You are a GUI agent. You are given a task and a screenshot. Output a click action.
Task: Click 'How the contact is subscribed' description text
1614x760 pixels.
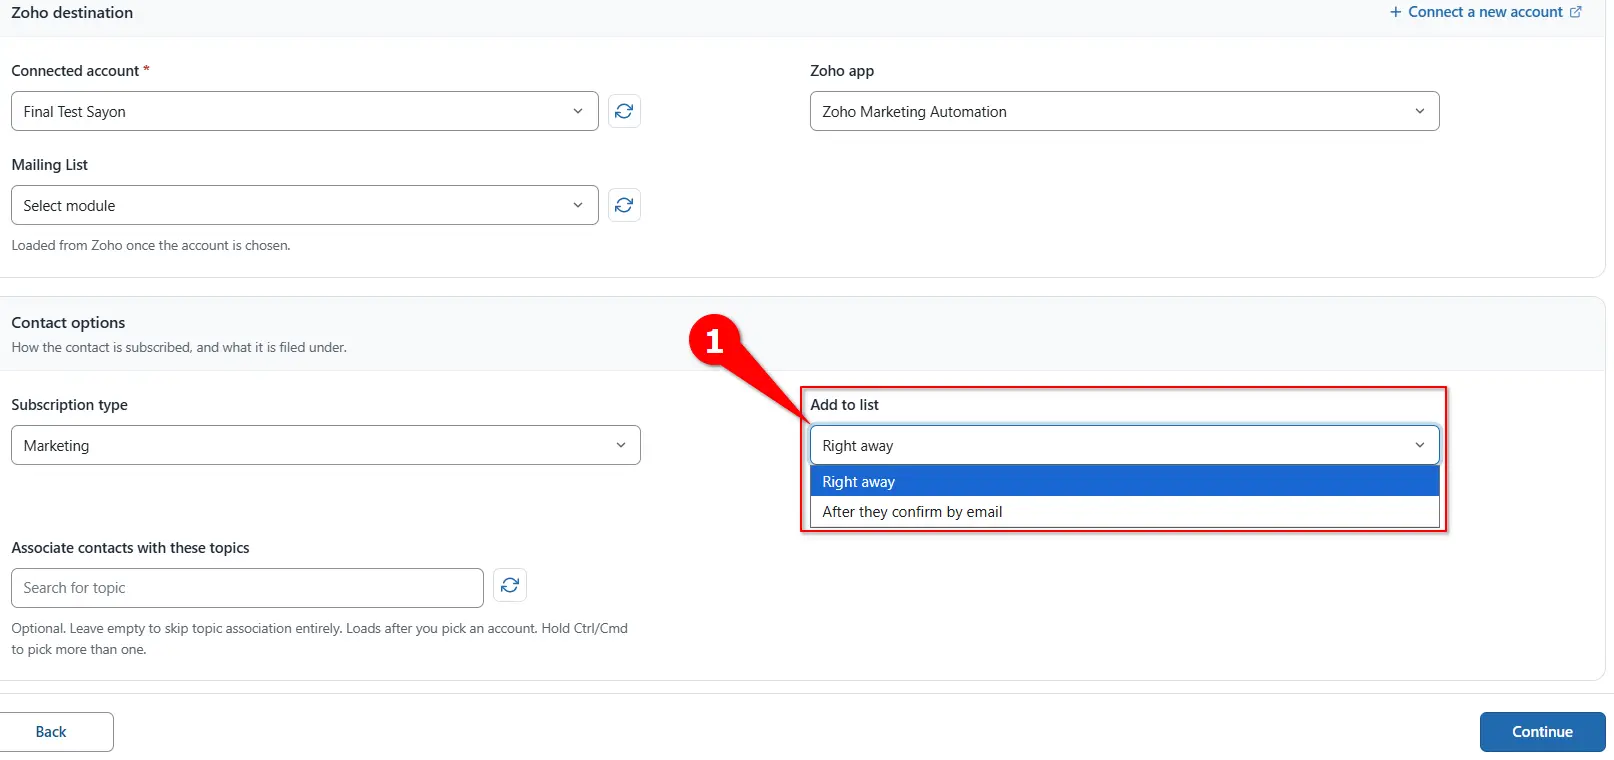pyautogui.click(x=179, y=347)
